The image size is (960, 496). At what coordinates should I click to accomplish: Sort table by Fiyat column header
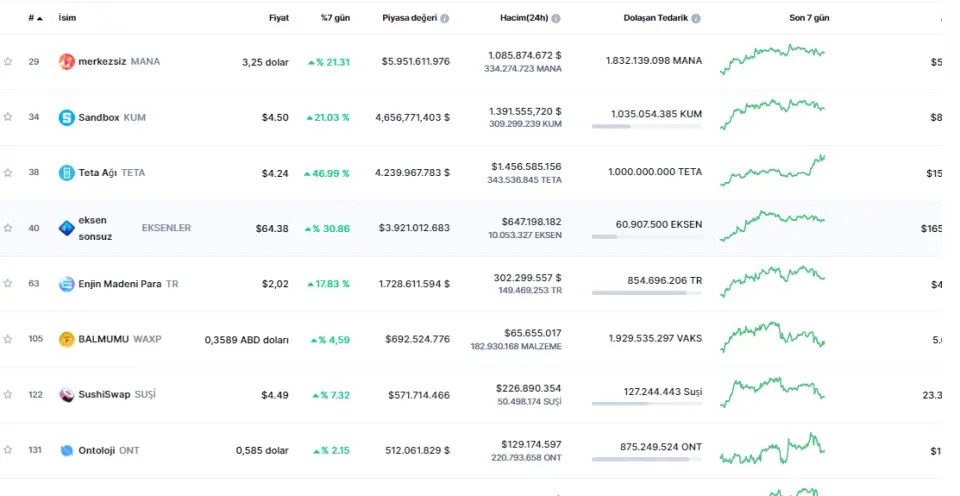point(278,18)
